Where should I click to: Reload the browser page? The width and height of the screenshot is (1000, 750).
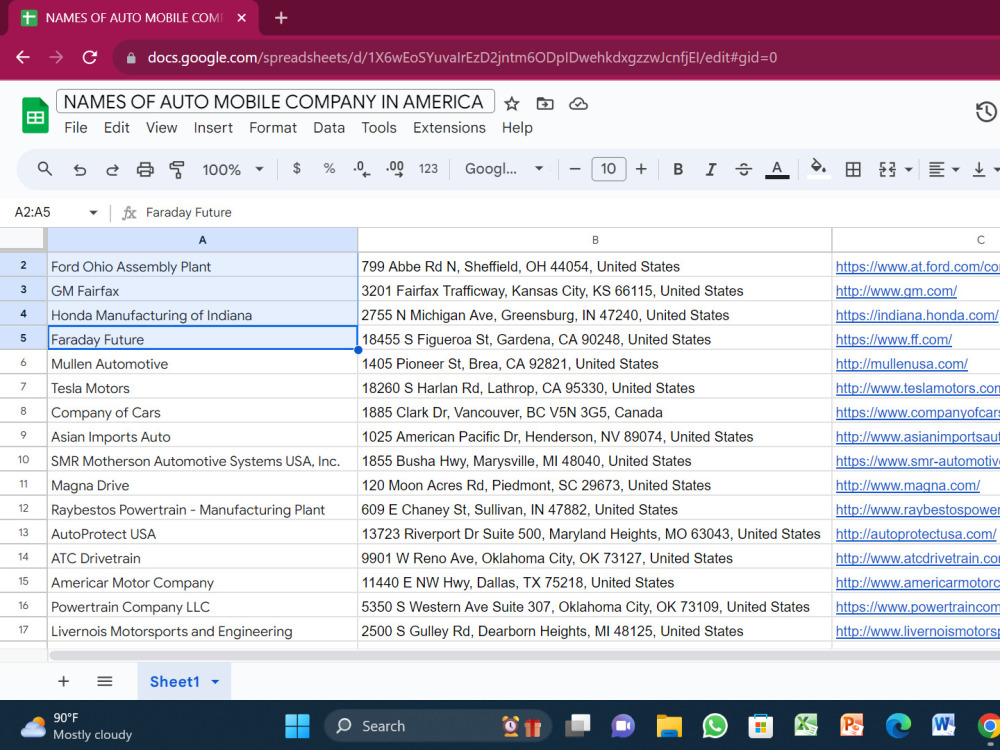point(89,57)
